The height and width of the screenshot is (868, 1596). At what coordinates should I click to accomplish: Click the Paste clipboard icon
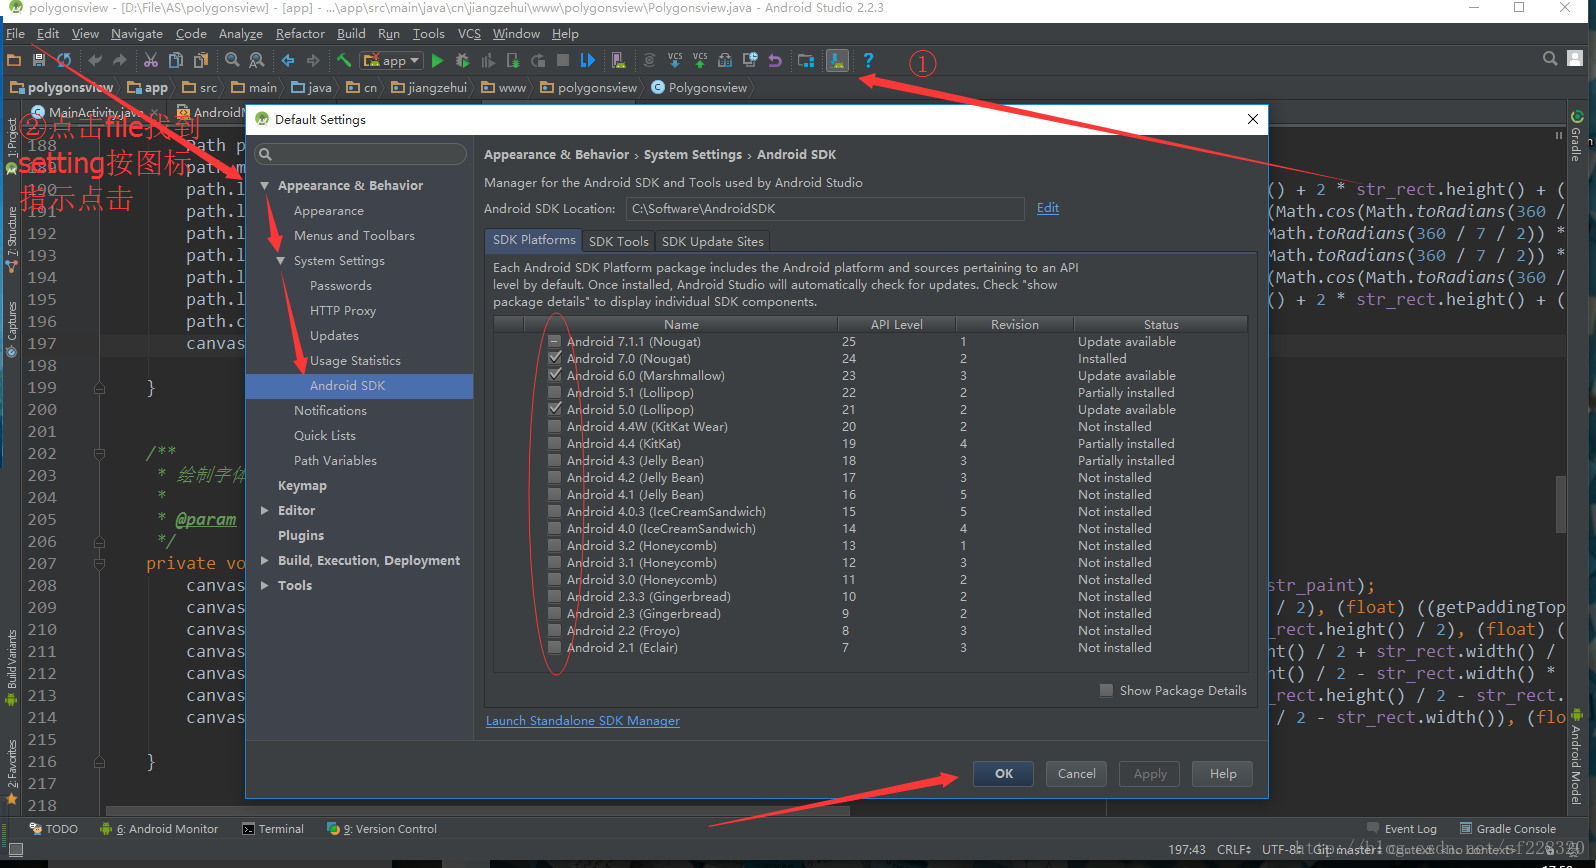[201, 60]
